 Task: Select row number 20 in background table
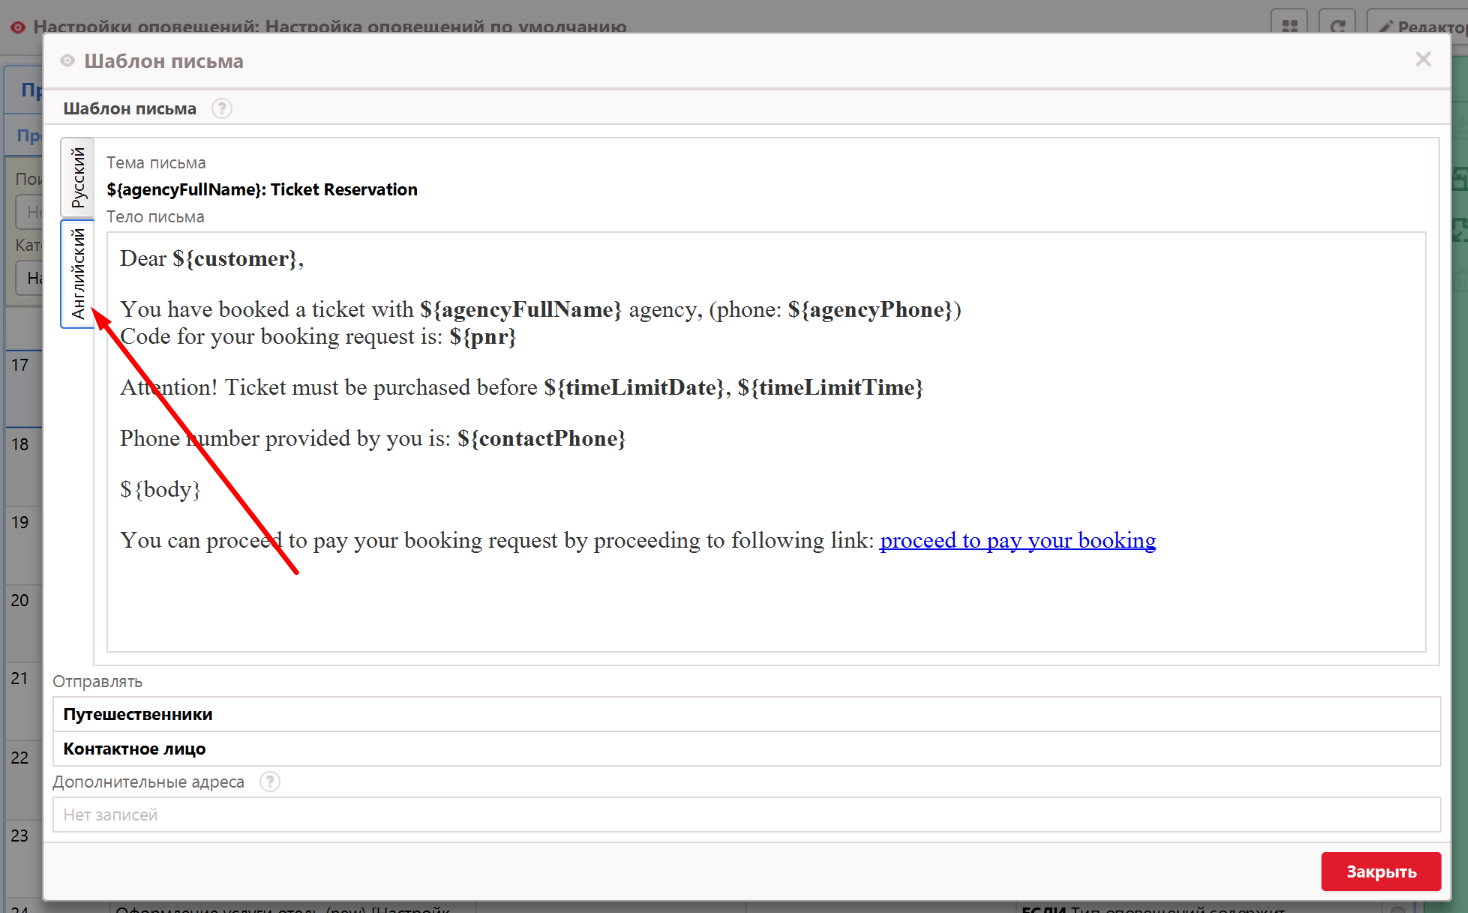coord(20,601)
